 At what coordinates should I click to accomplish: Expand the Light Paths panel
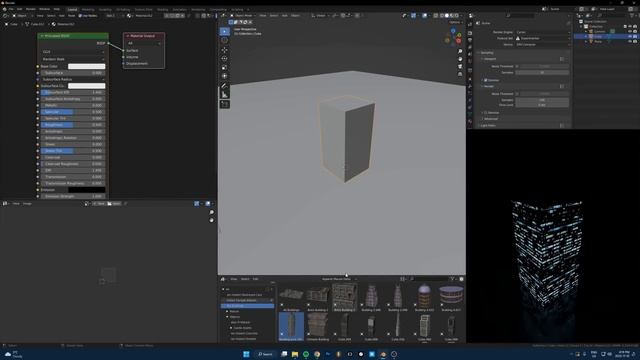pos(488,125)
